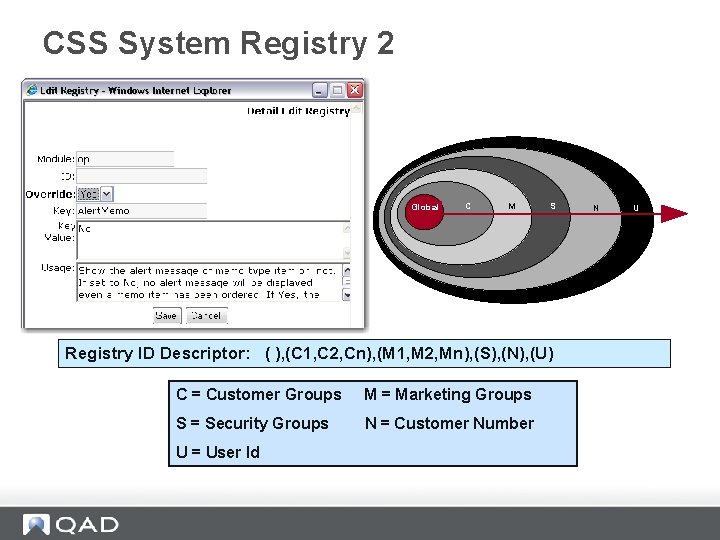Click the window page scrollbar up arrow
The width and height of the screenshot is (720, 540).
(x=357, y=108)
